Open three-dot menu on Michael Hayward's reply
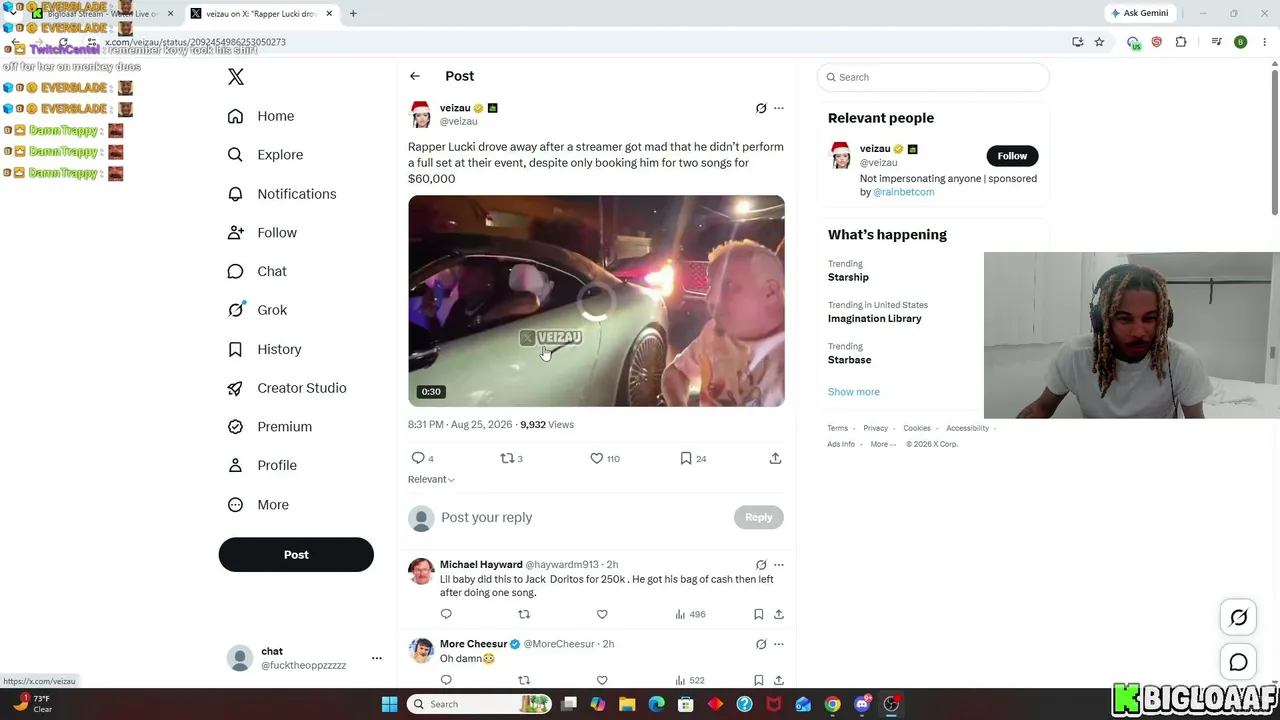1280x720 pixels. click(779, 565)
